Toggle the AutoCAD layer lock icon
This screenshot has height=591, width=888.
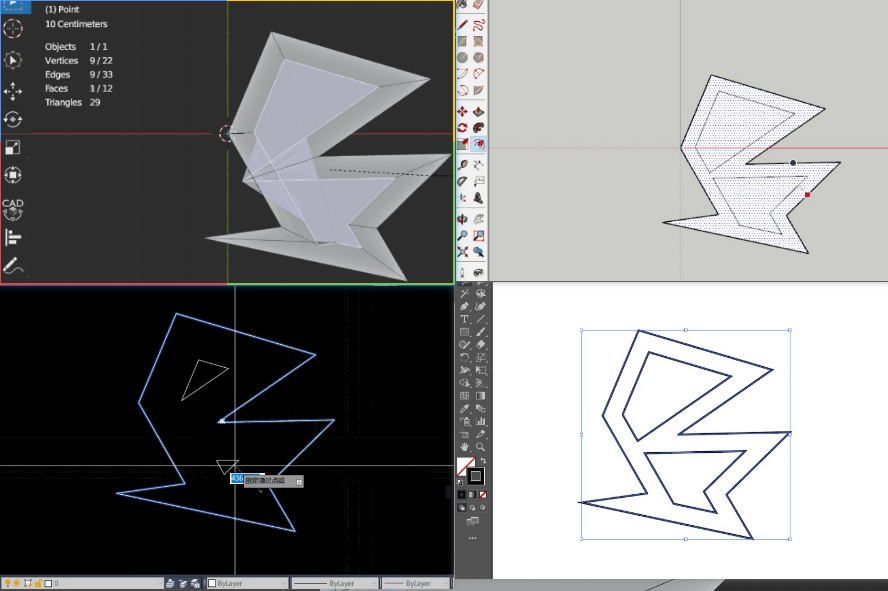tap(38, 583)
